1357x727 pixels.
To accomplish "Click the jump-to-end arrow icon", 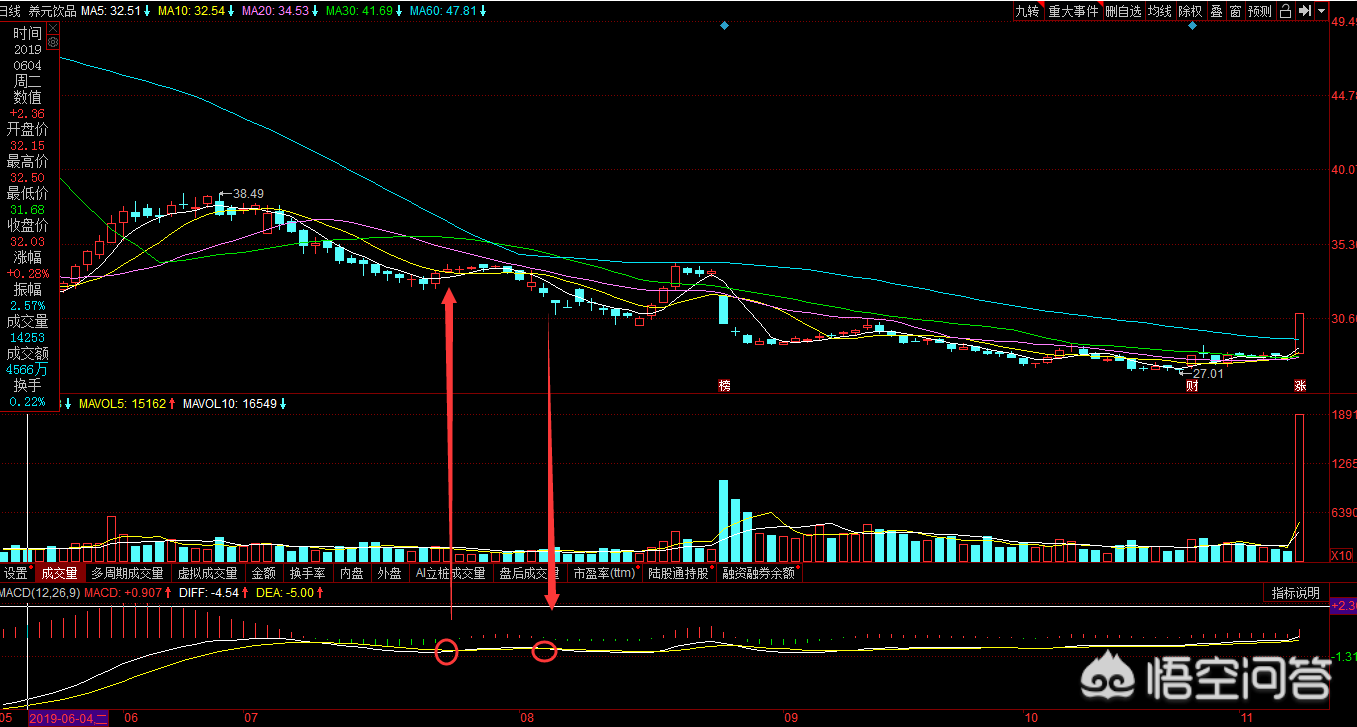I will (x=1304, y=11).
